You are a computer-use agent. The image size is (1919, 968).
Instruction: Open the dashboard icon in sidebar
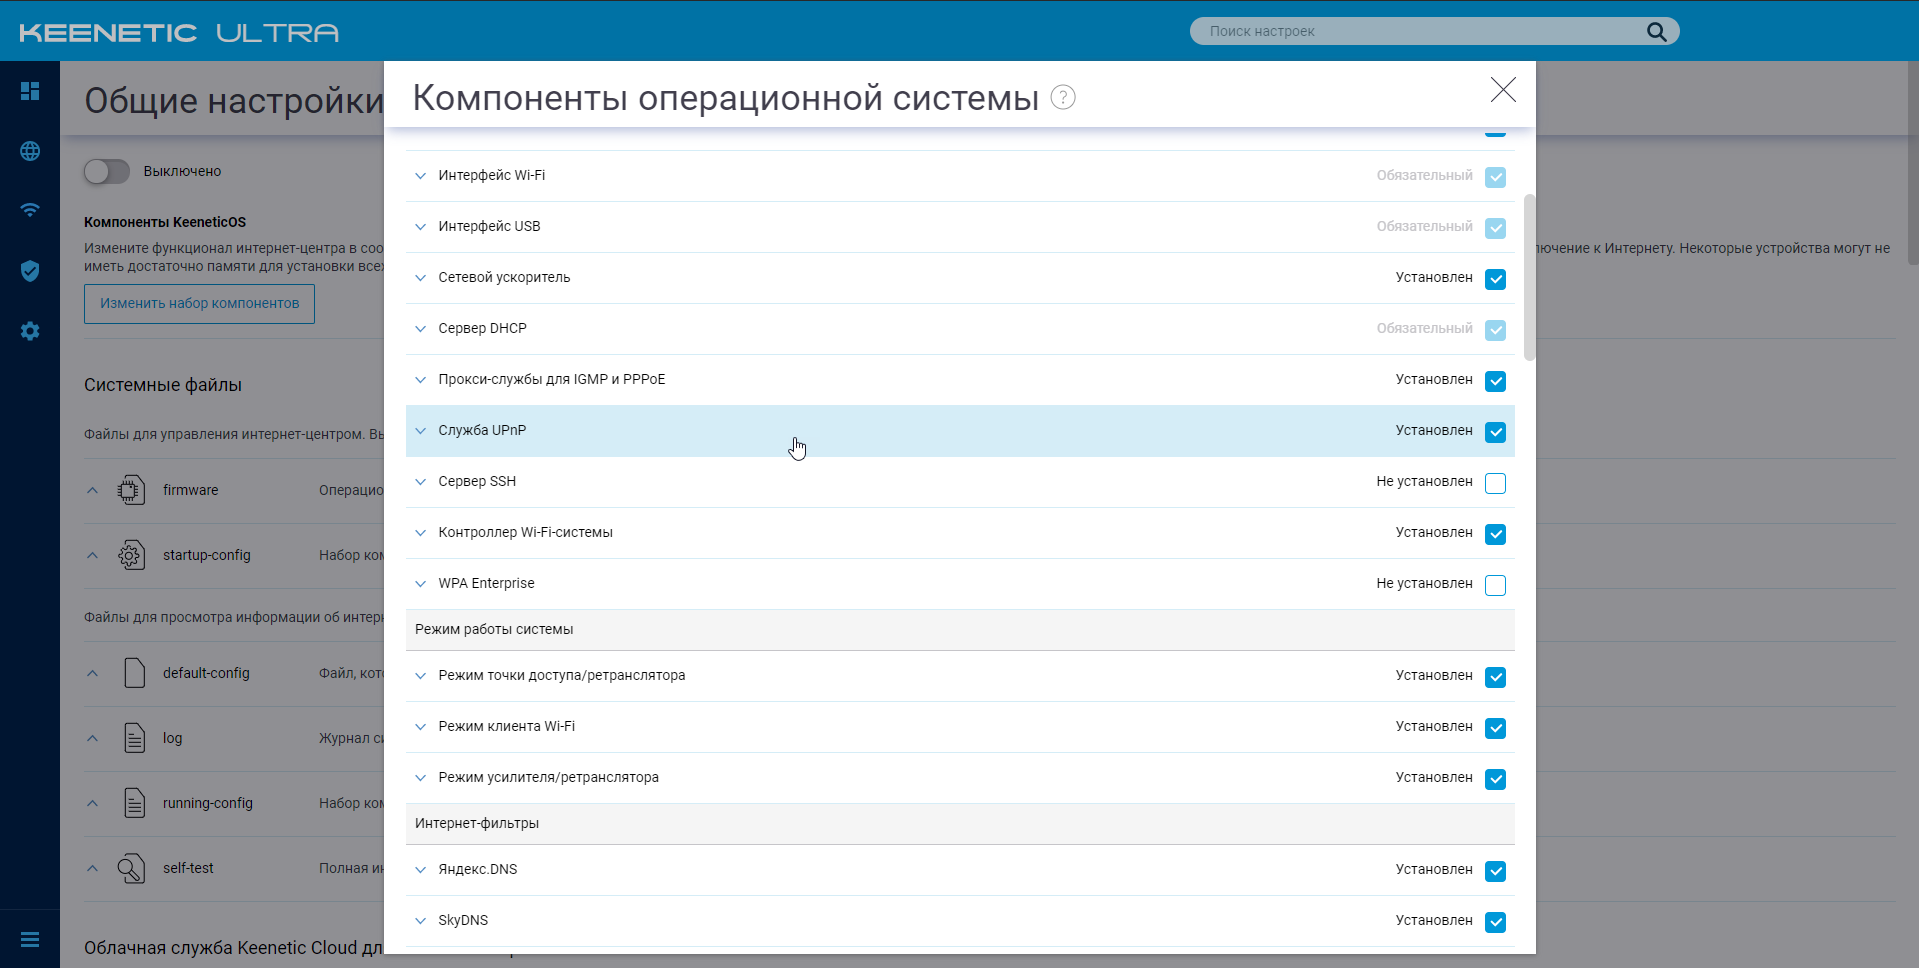click(30, 91)
